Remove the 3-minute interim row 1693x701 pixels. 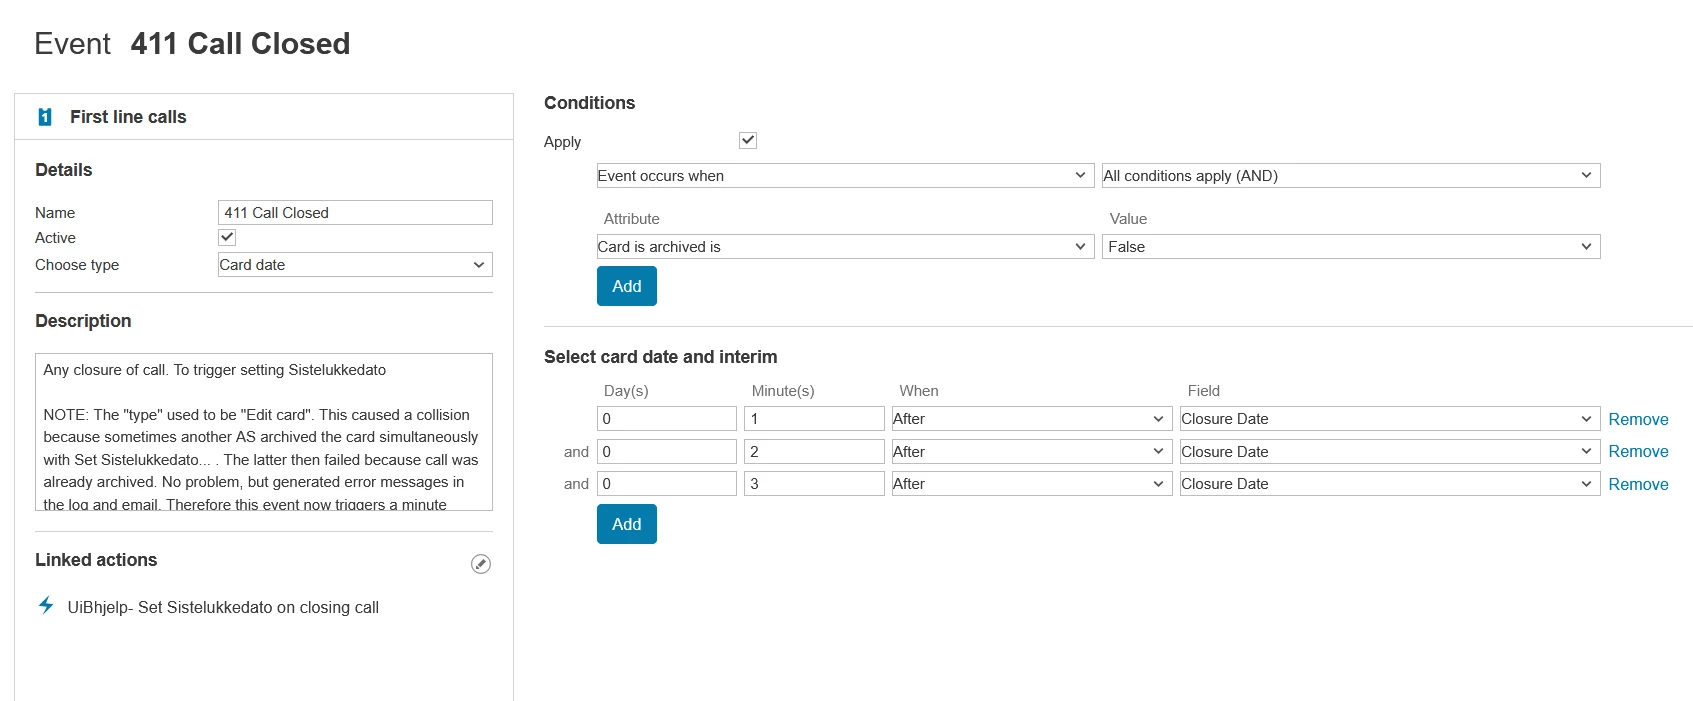point(1637,484)
